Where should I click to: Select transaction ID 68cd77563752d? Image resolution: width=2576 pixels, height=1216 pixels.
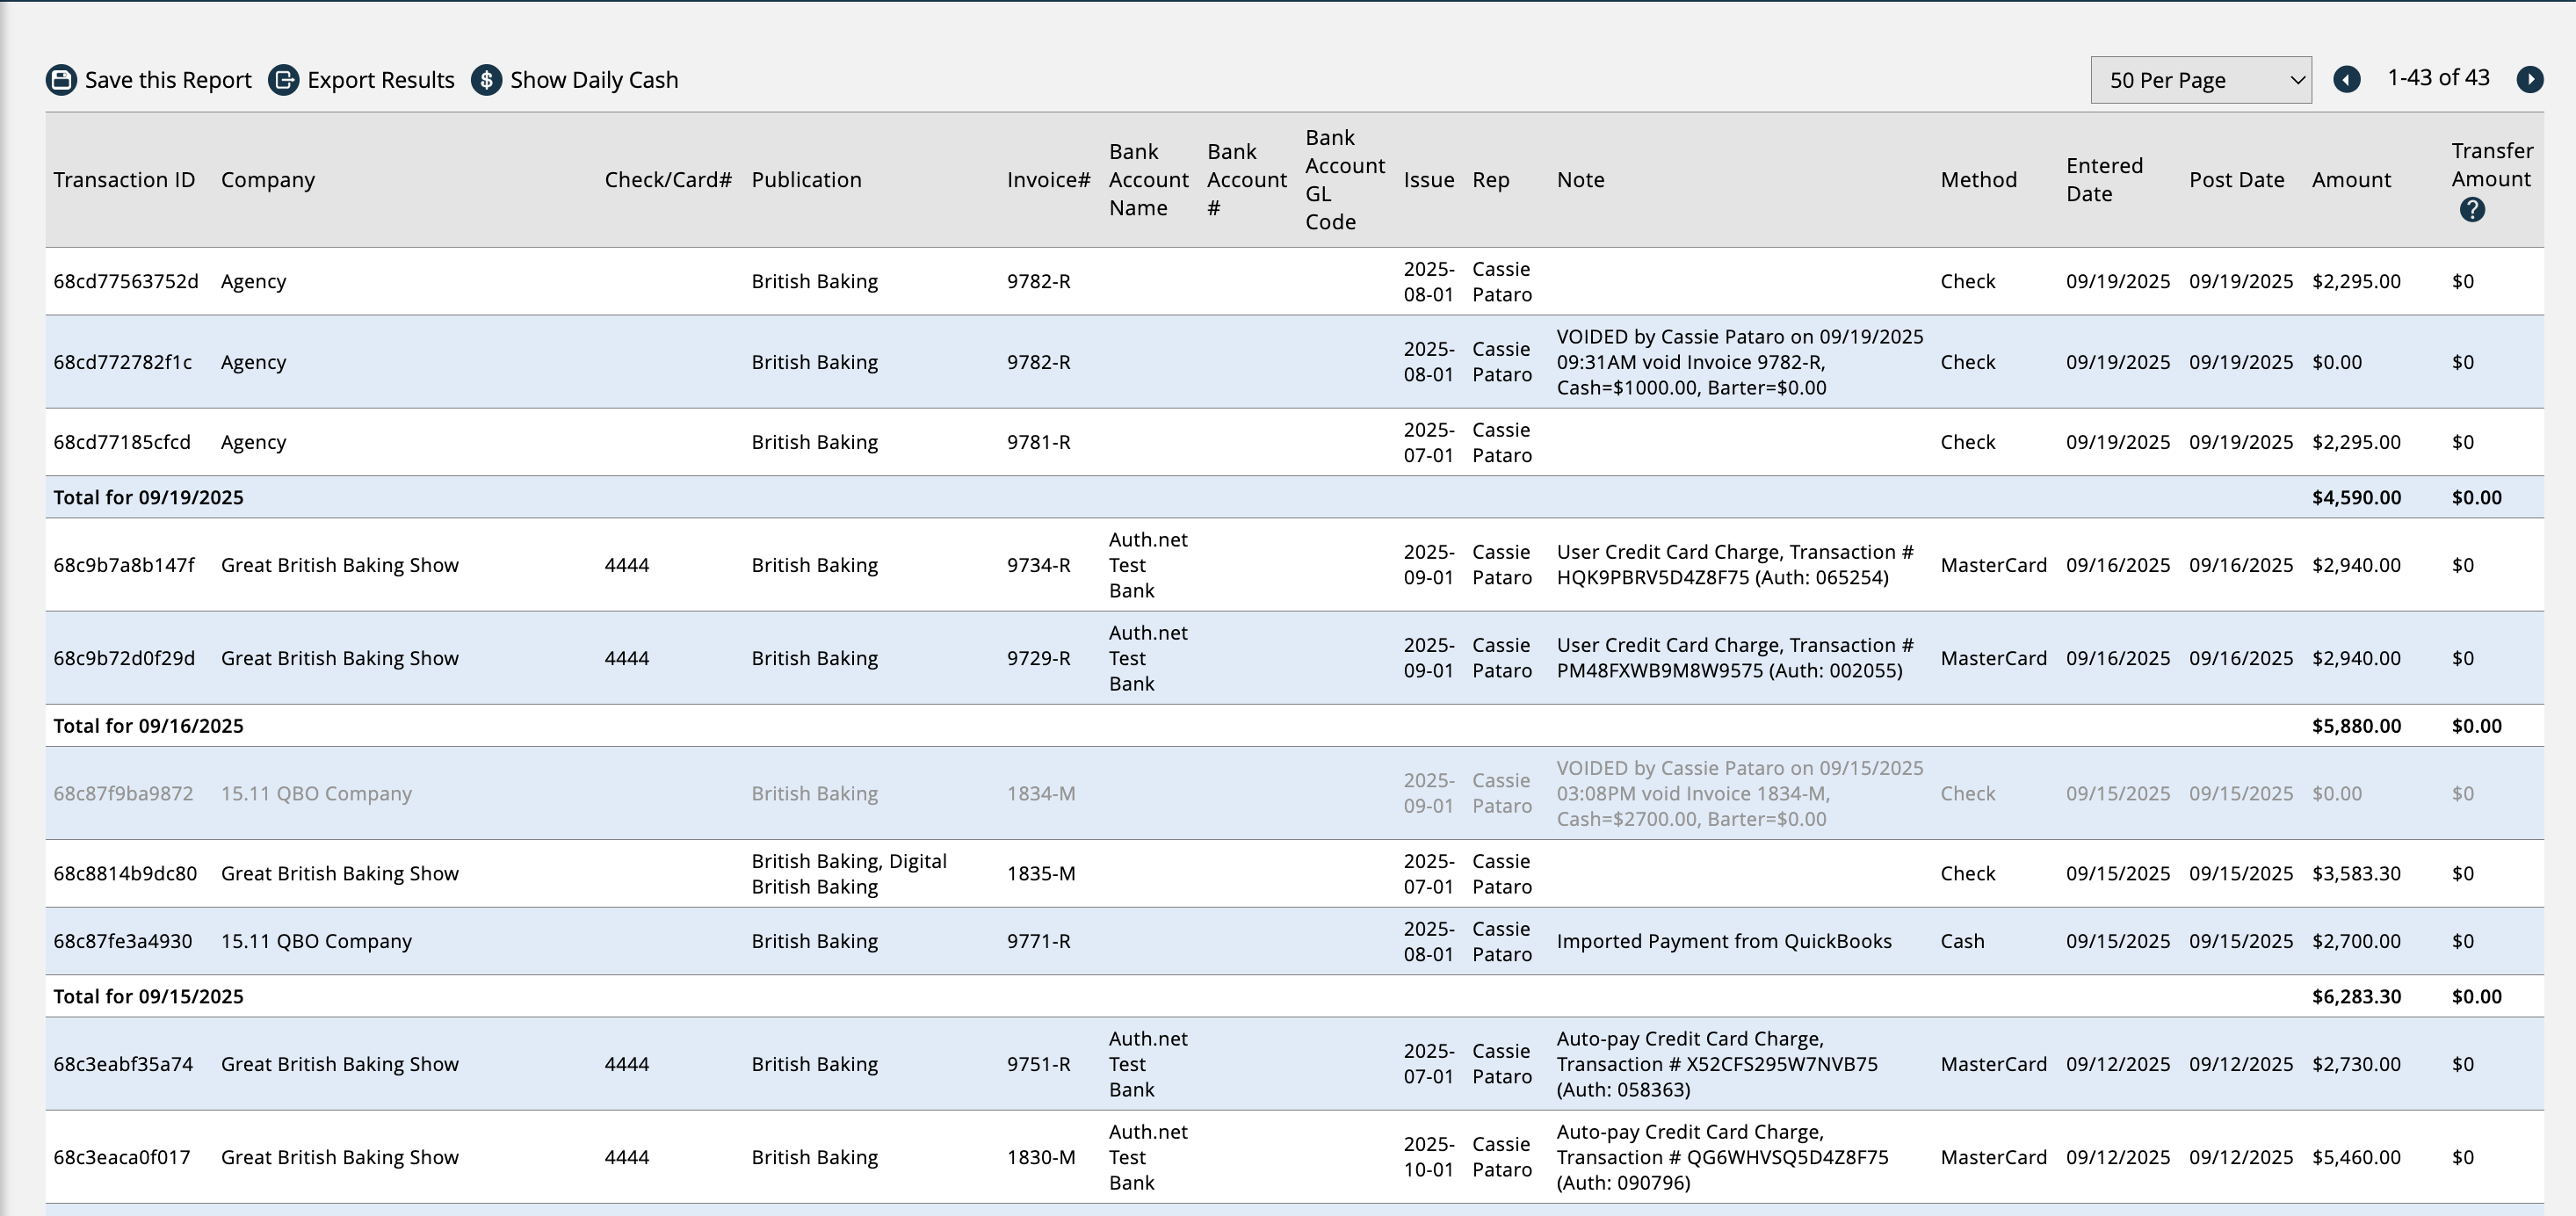[126, 281]
